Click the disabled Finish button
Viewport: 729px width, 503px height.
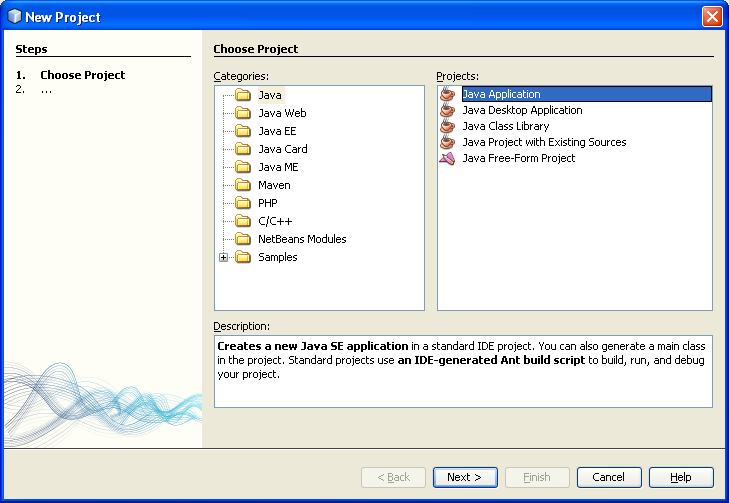[x=537, y=477]
